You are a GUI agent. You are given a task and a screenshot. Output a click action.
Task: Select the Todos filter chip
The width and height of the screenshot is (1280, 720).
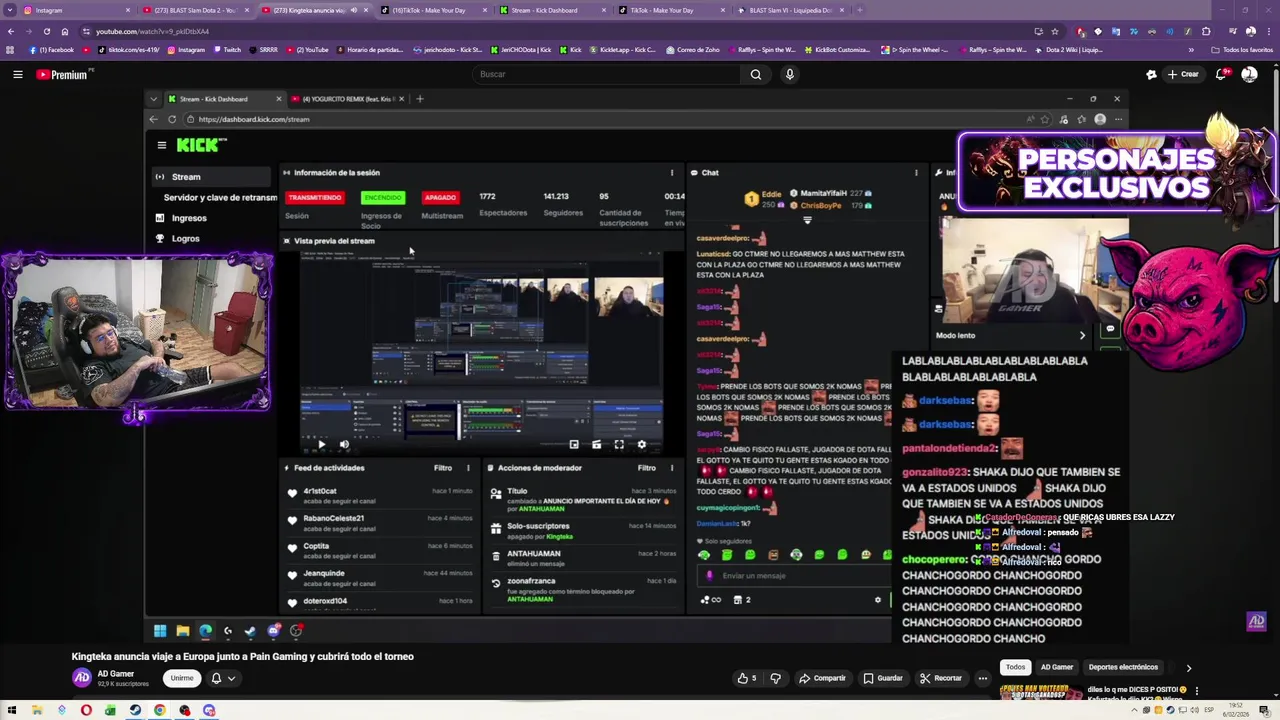click(1015, 667)
